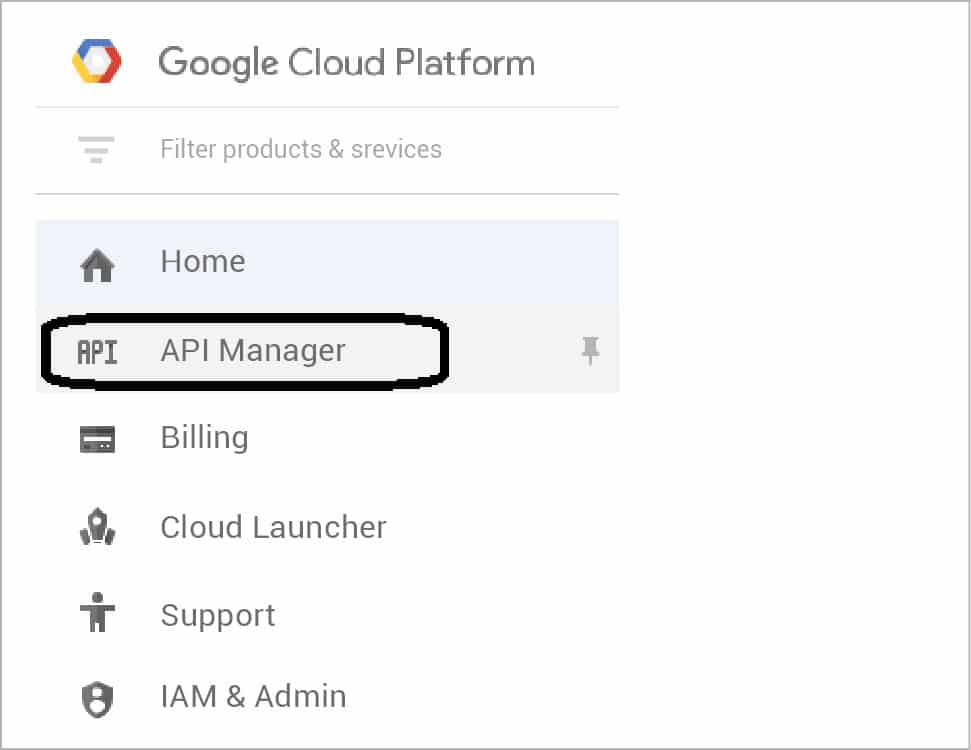Open the Billing menu entry
Screen dimensions: 971x750
(x=204, y=438)
